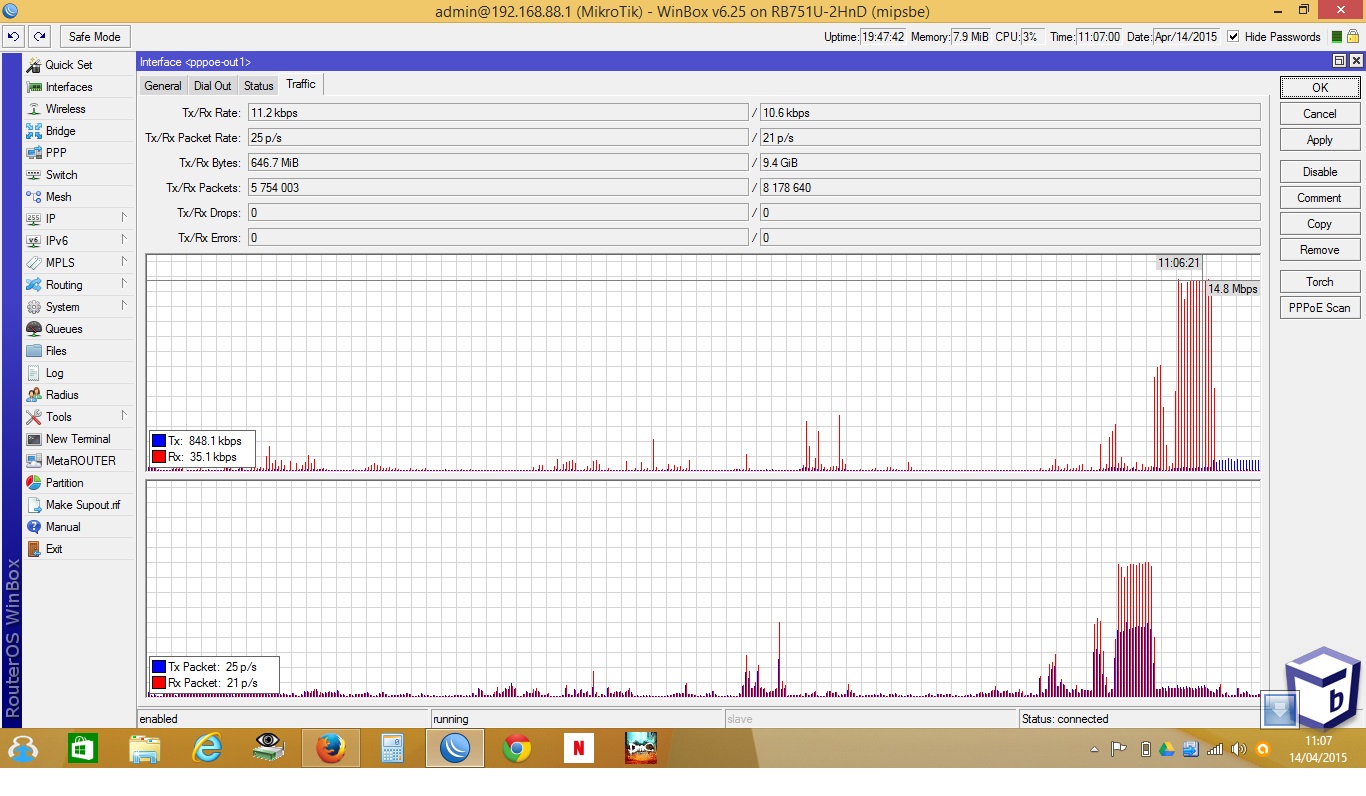
Task: Open Netflix from the taskbar
Action: click(578, 748)
